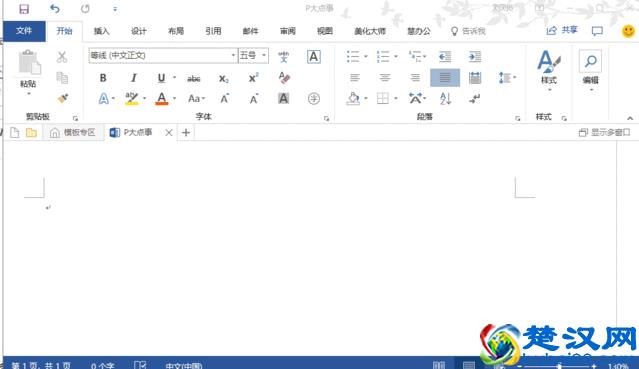
Task: Open the borders dropdown
Action: (395, 99)
